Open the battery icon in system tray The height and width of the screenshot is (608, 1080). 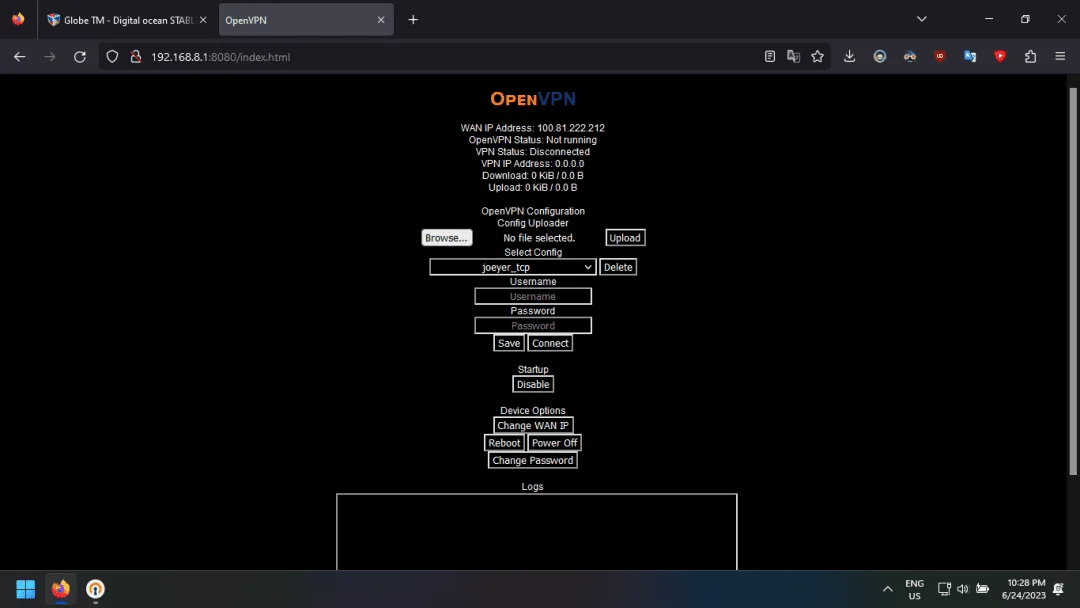tap(982, 589)
